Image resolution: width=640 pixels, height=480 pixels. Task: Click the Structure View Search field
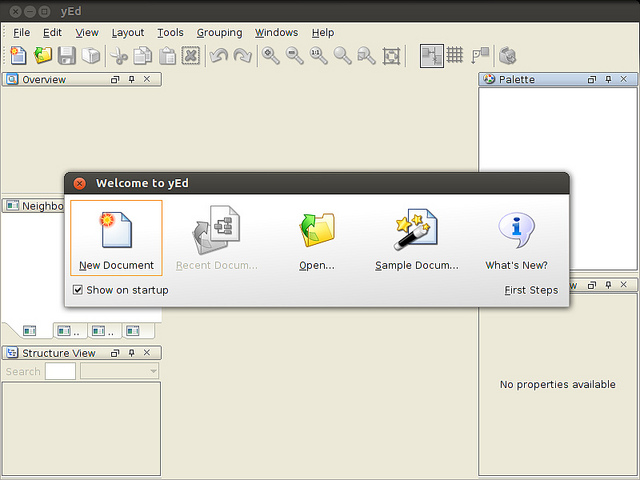60,371
